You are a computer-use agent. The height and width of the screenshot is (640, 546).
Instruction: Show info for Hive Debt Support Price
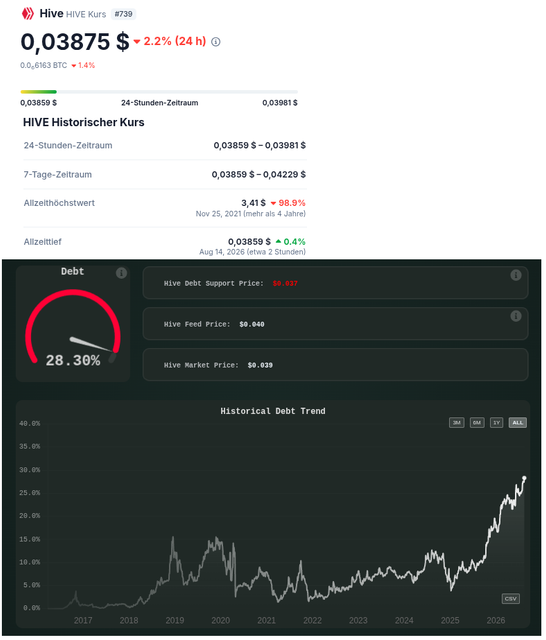516,275
